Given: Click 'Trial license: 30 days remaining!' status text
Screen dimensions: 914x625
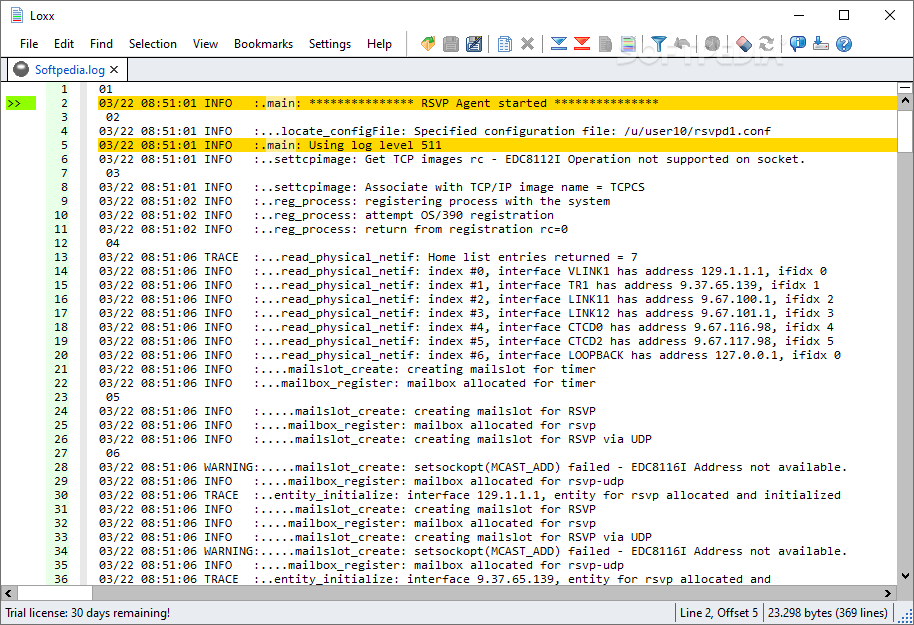Looking at the screenshot, I should tap(87, 613).
